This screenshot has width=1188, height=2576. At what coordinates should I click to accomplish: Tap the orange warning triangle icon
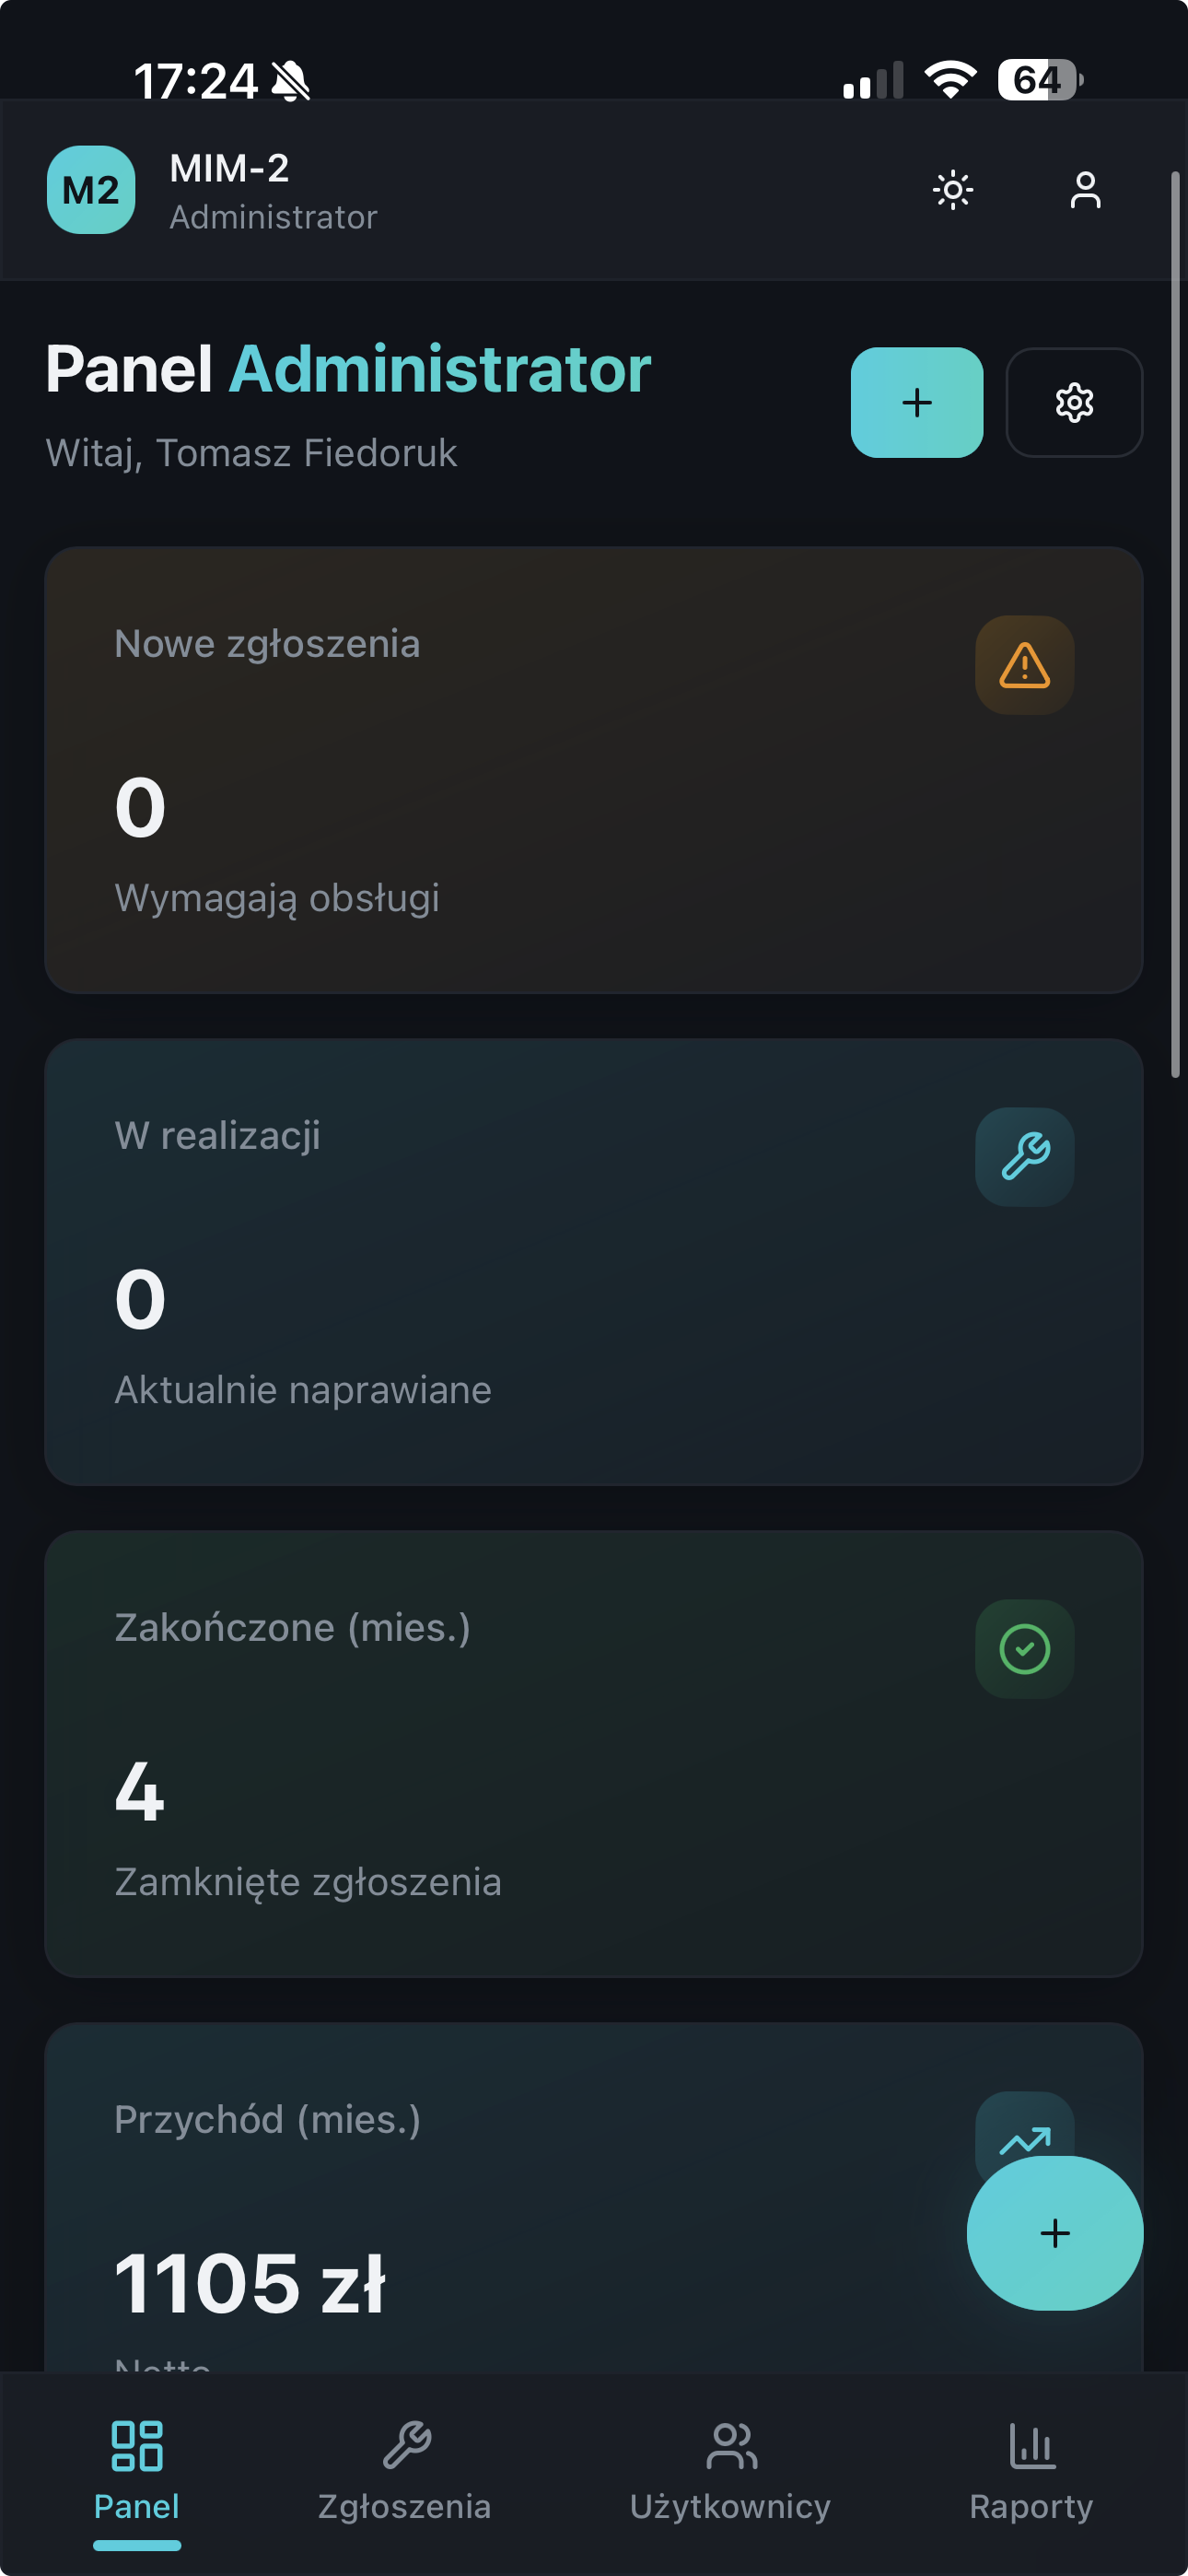(x=1024, y=665)
